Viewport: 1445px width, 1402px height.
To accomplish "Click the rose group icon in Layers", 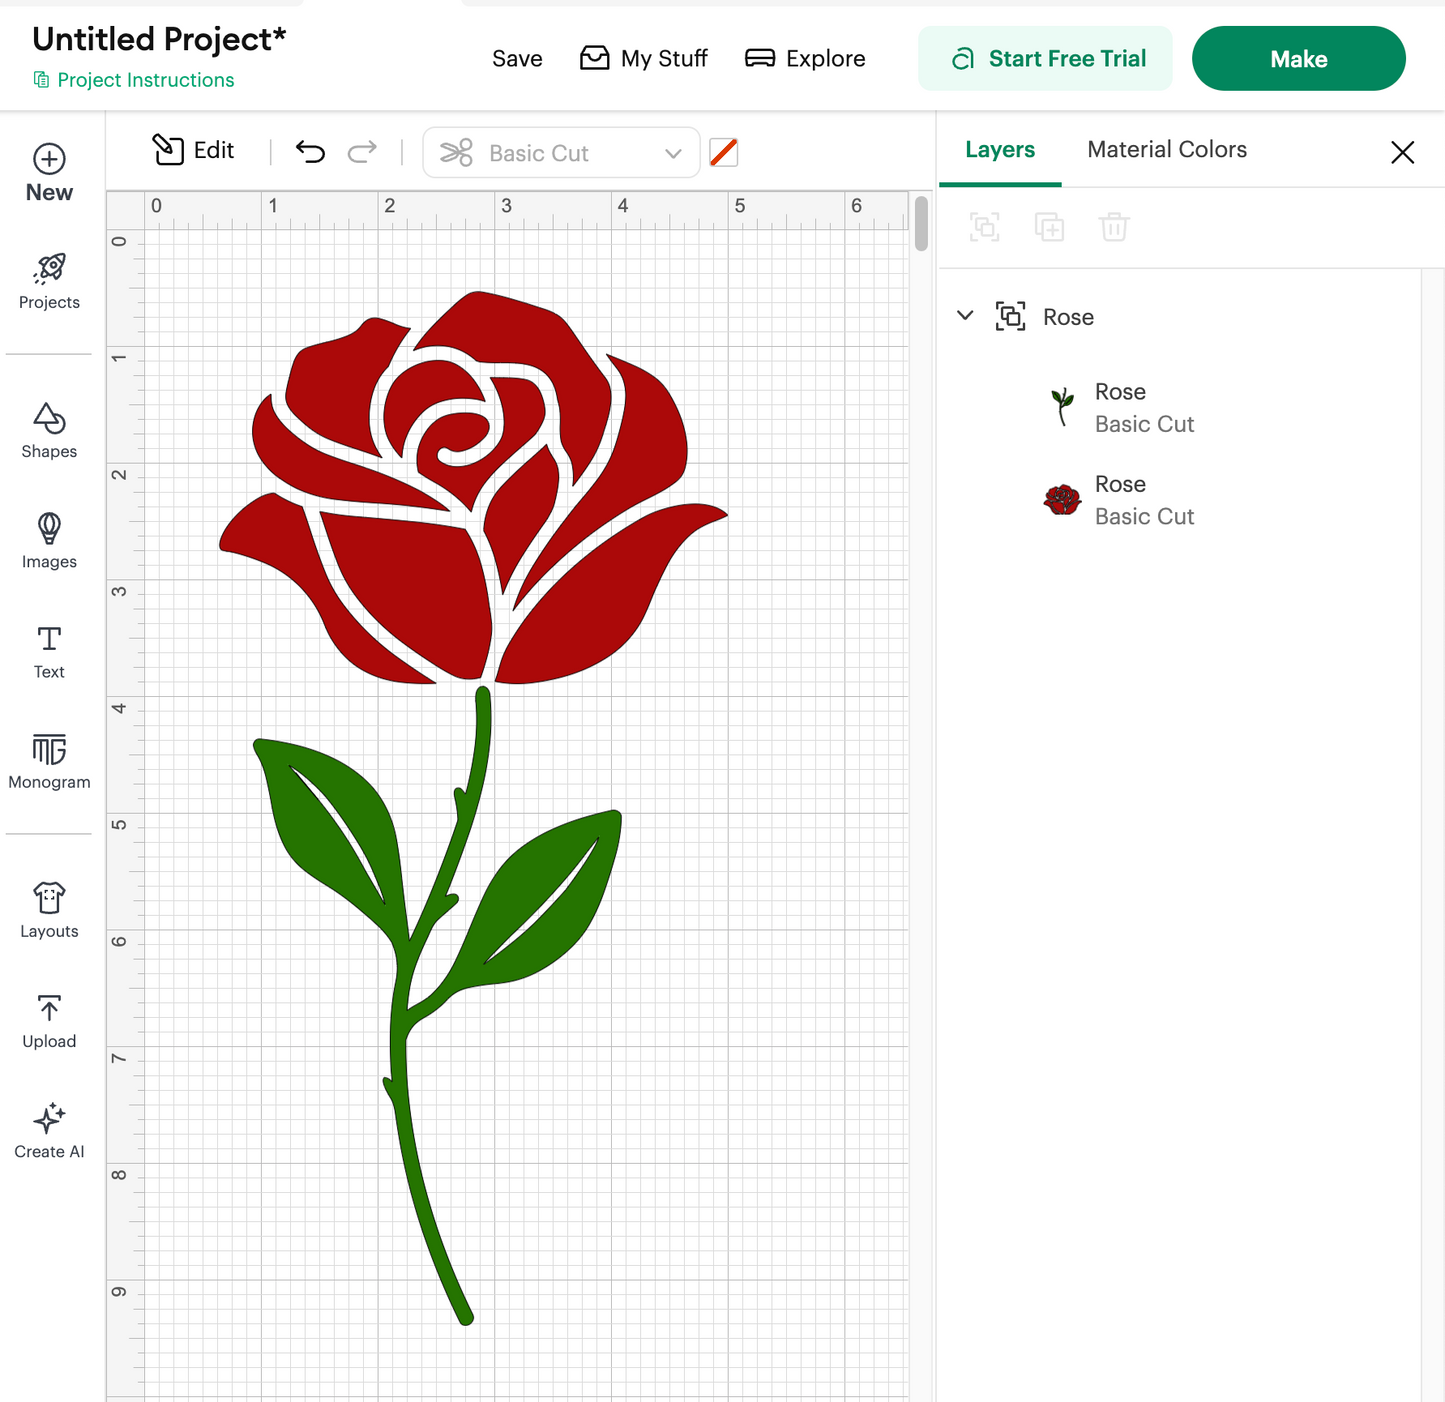I will click(1011, 316).
